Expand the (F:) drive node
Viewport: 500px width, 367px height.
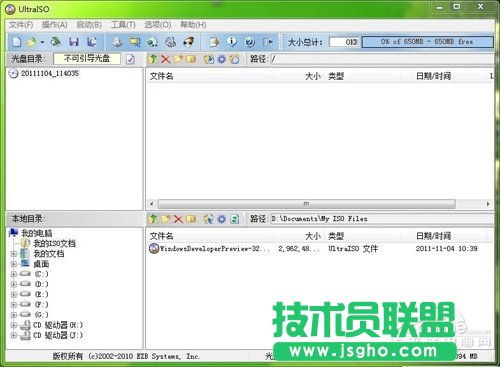click(14, 305)
